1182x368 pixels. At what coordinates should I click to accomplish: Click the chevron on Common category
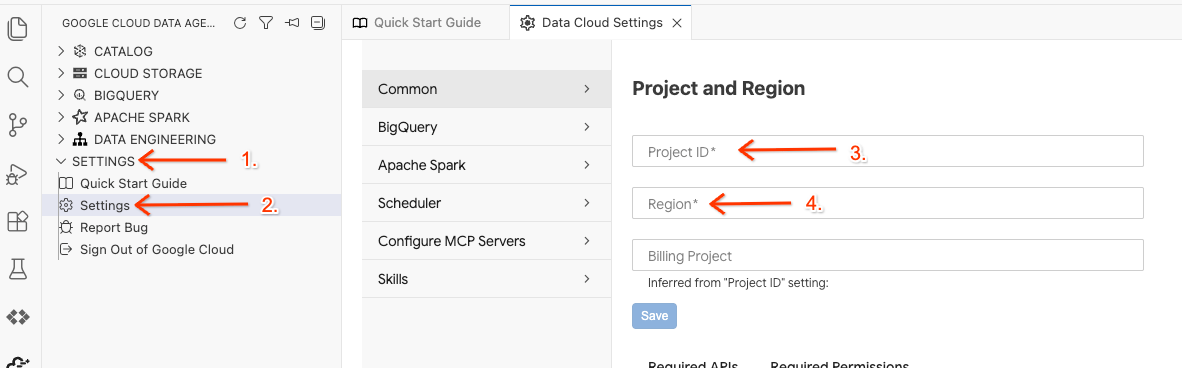point(586,89)
